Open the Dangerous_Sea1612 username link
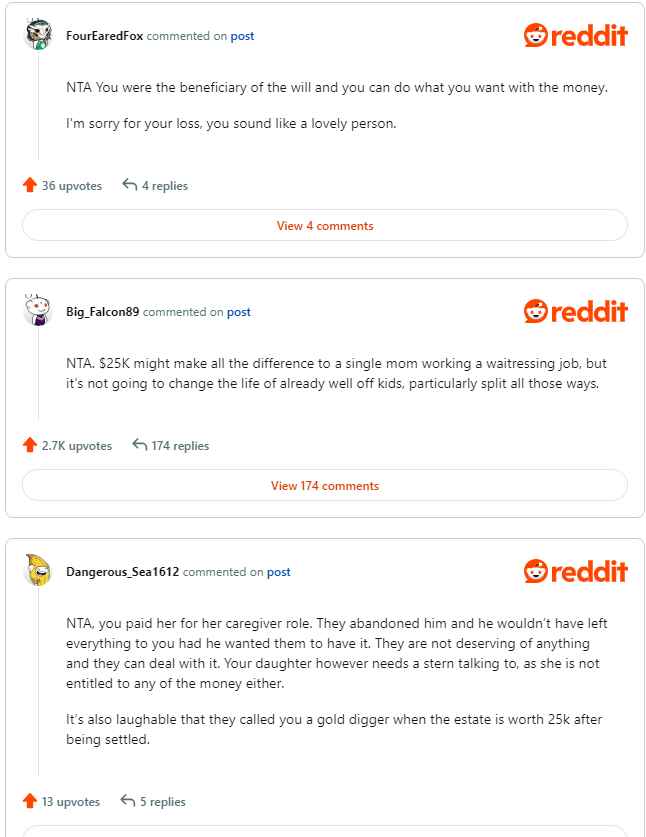This screenshot has width=646, height=837. pyautogui.click(x=123, y=572)
